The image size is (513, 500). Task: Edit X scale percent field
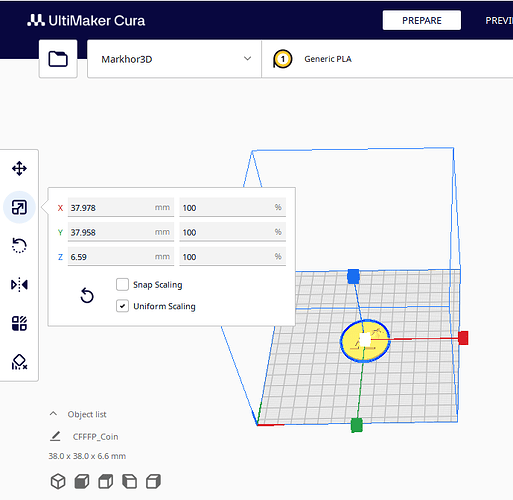coord(233,208)
